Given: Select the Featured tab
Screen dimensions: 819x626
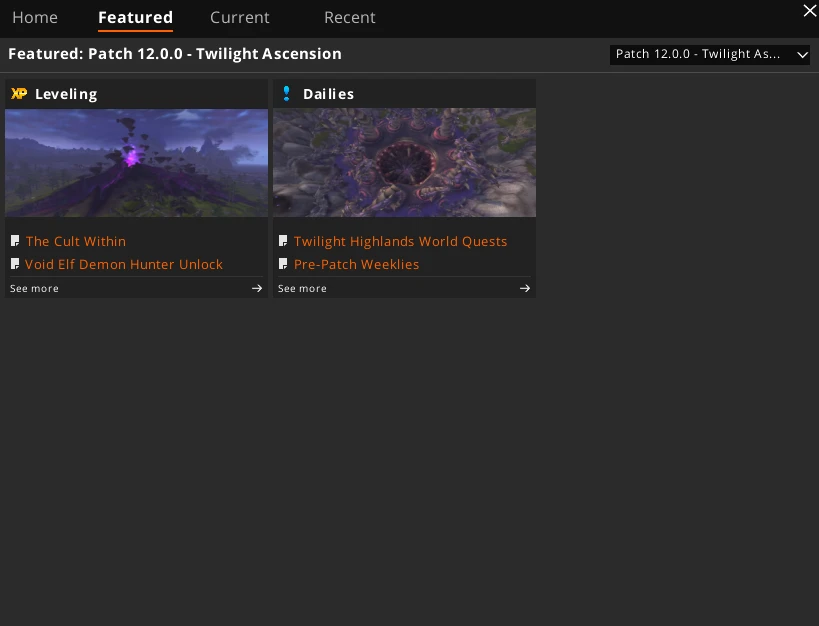Looking at the screenshot, I should point(135,17).
